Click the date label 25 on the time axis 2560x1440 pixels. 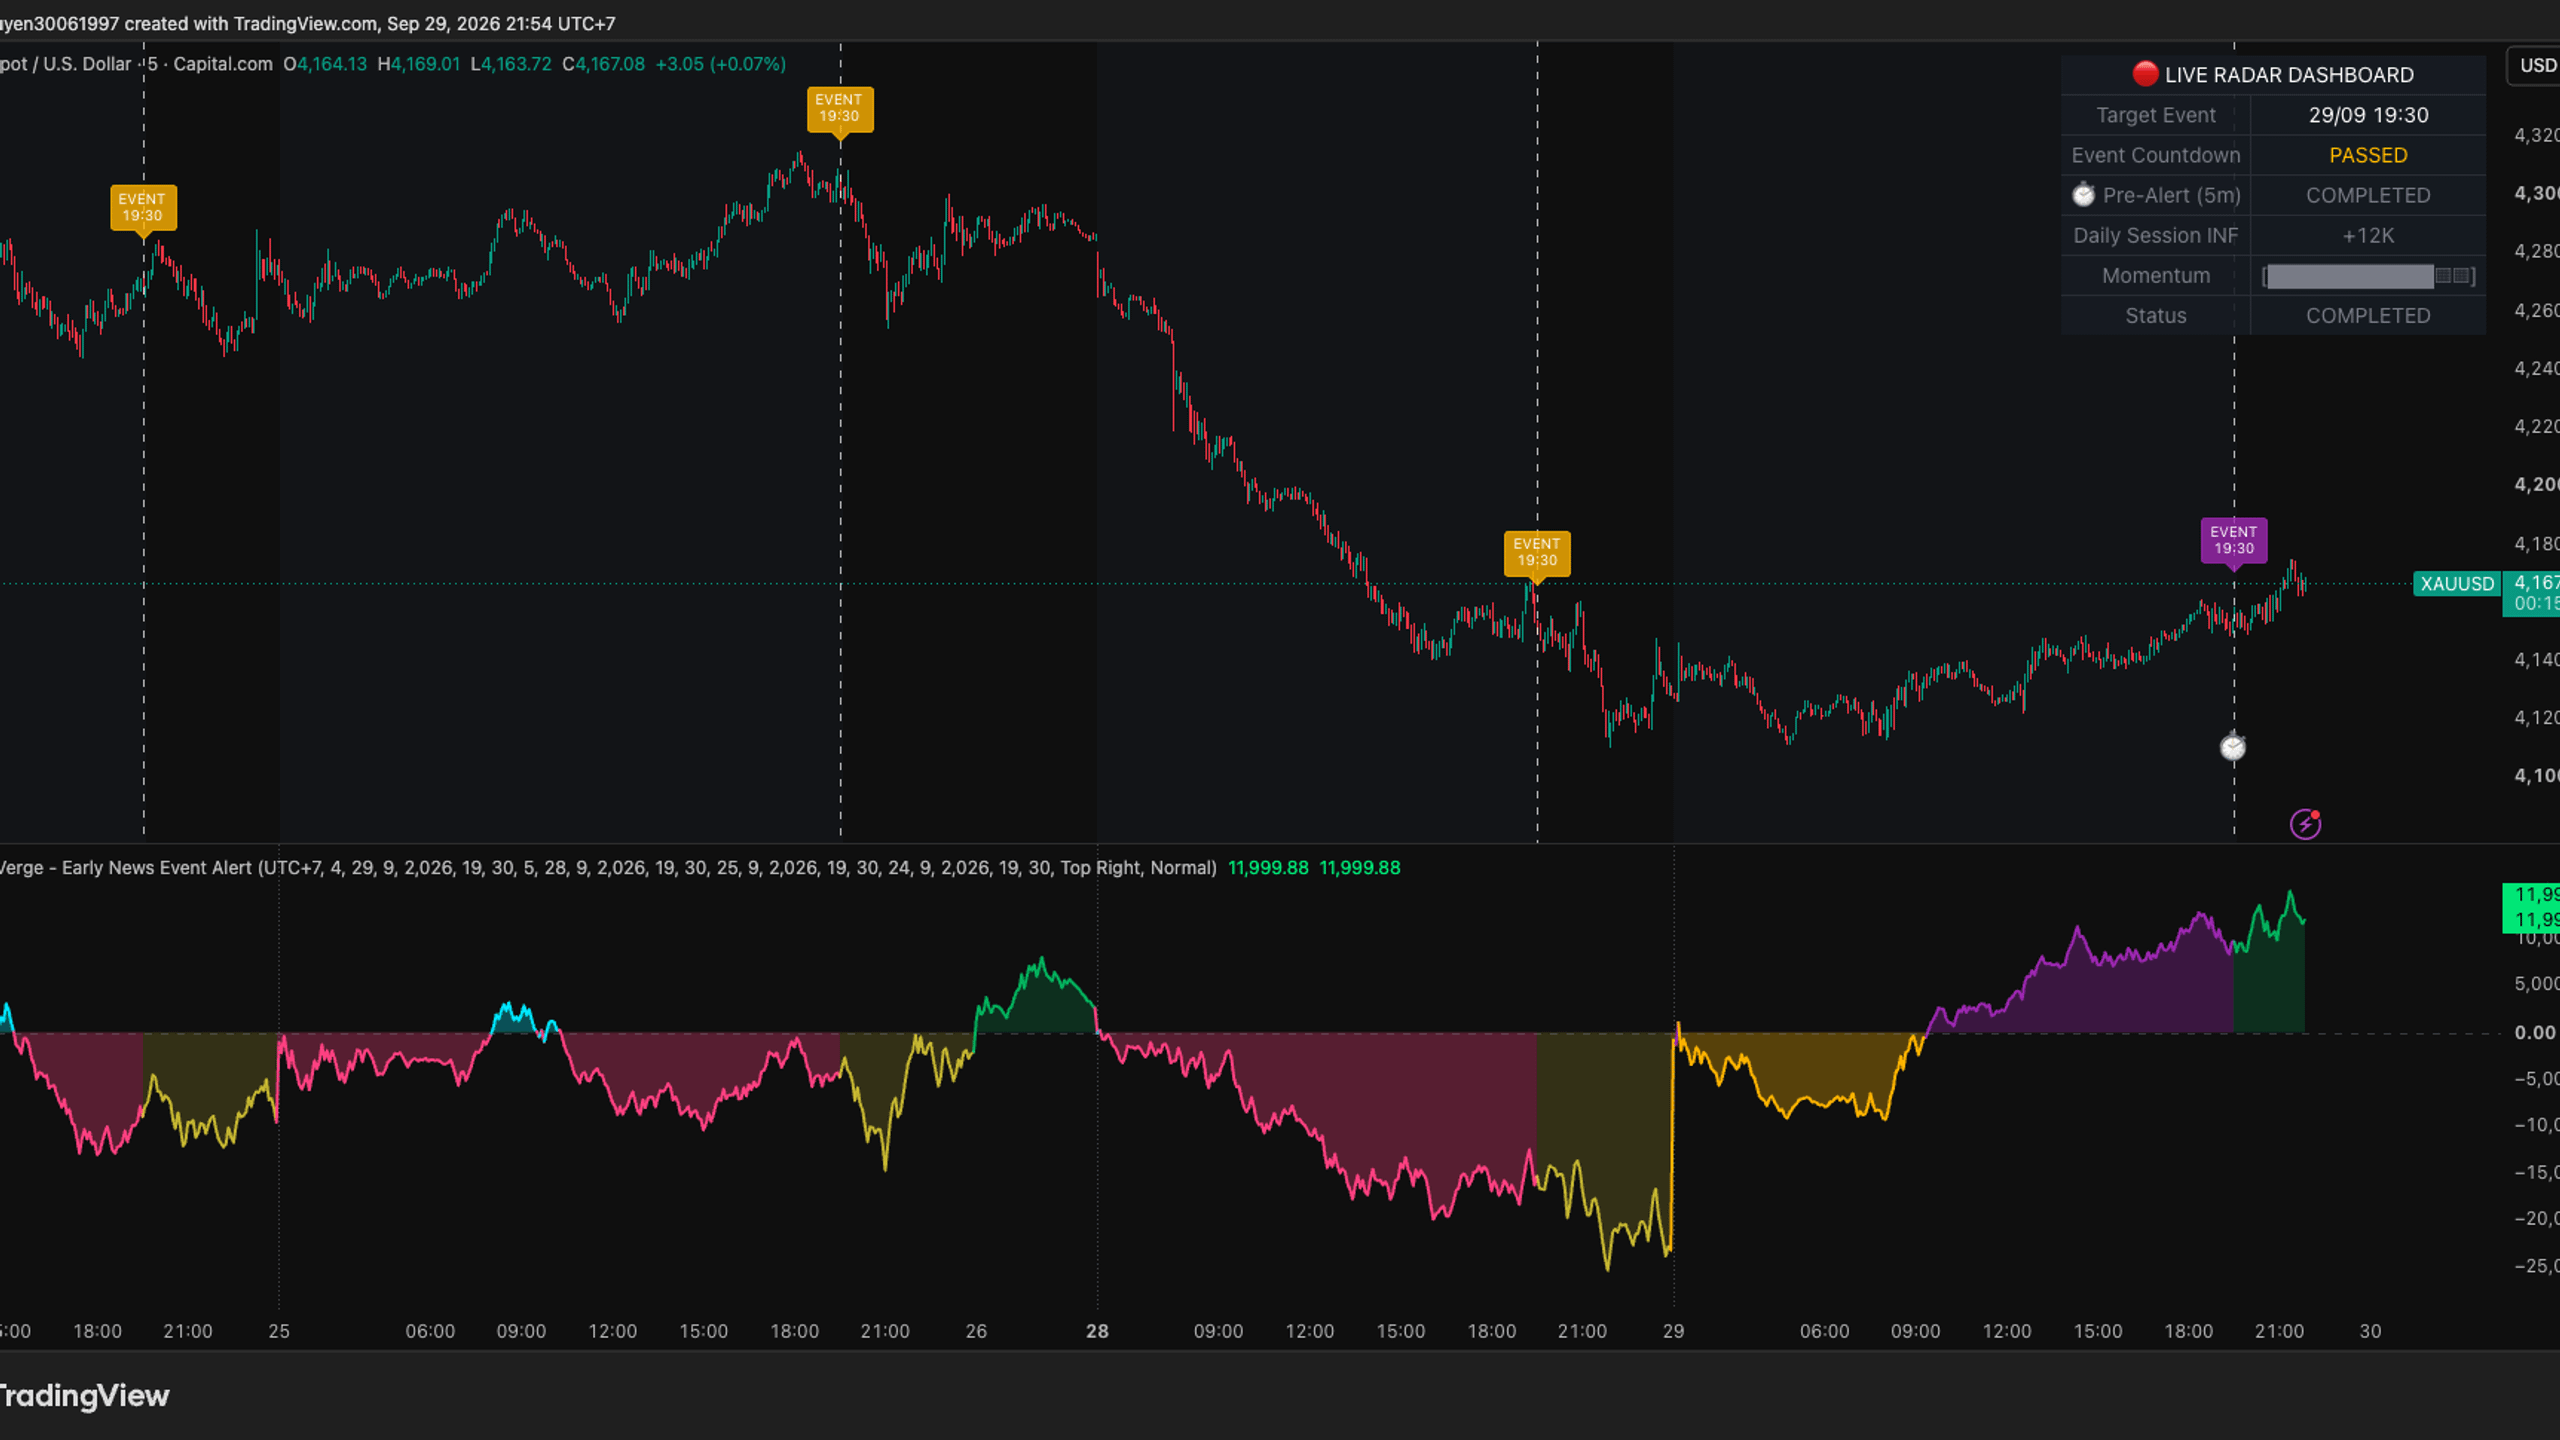click(x=279, y=1331)
